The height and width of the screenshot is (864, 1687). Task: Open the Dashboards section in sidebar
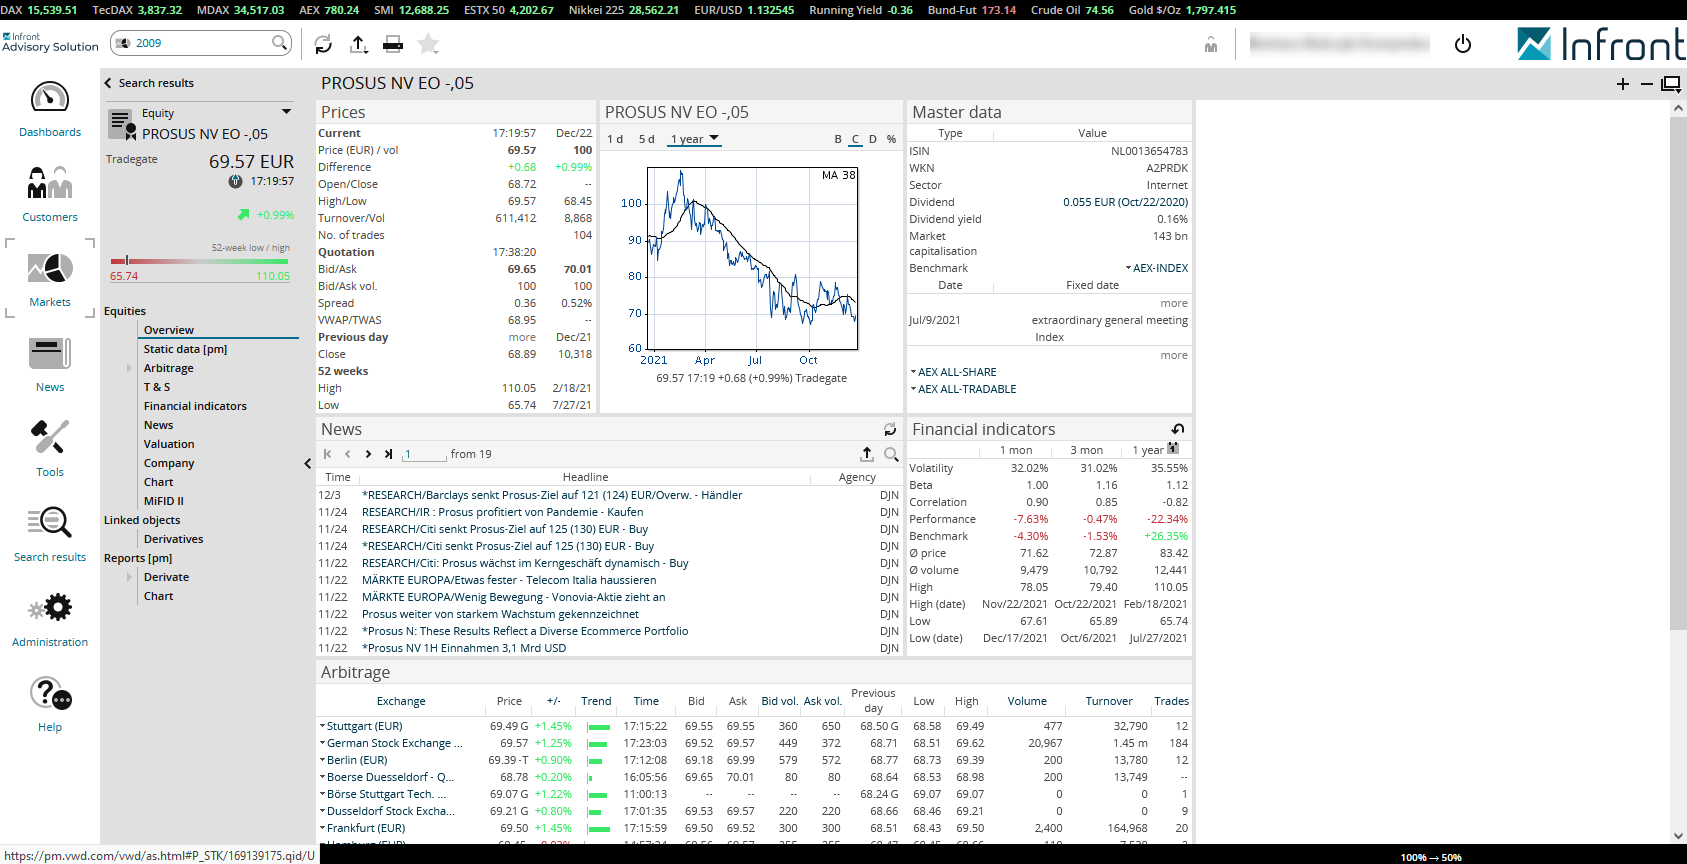click(50, 110)
